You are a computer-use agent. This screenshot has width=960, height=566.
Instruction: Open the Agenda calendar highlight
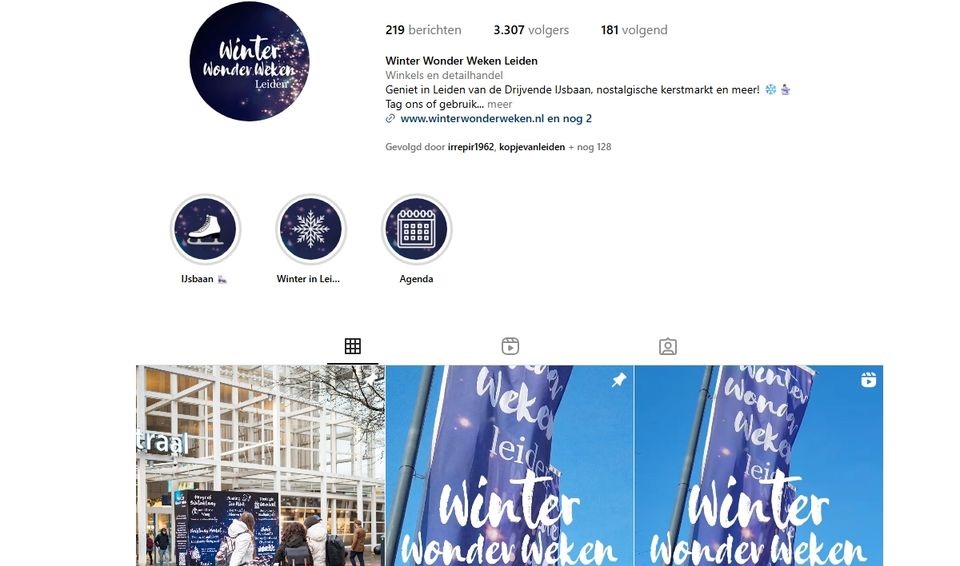click(416, 229)
